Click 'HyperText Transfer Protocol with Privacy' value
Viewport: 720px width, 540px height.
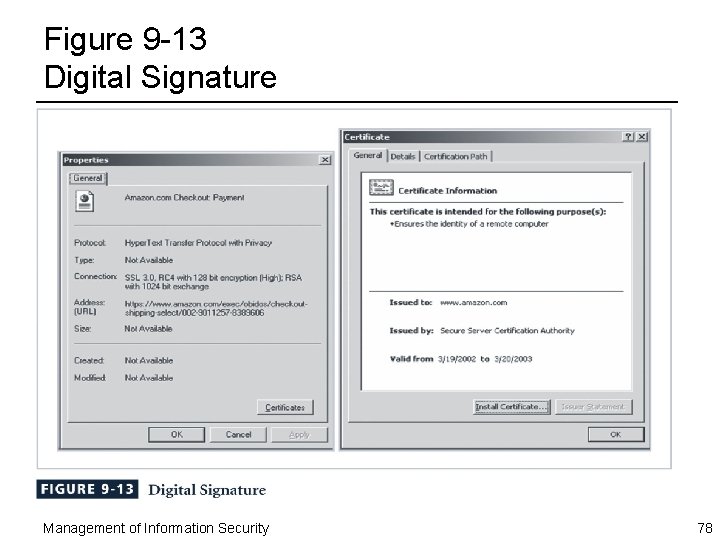click(x=198, y=242)
